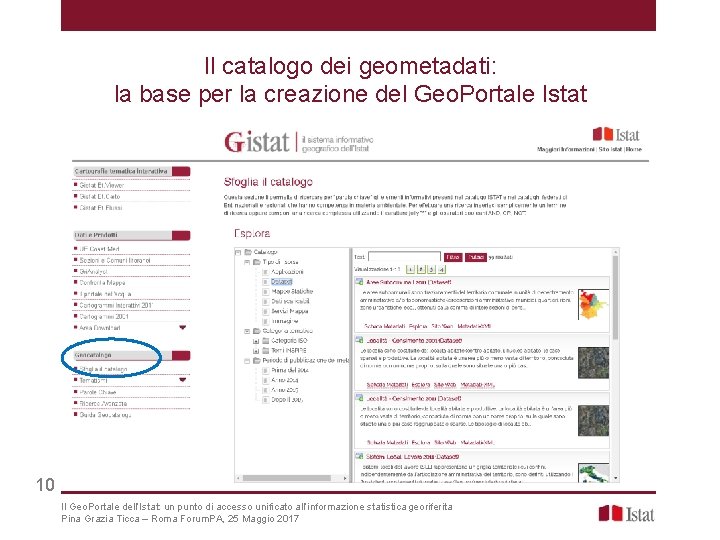
Task: Click the Pulisci button
Action: point(476,257)
